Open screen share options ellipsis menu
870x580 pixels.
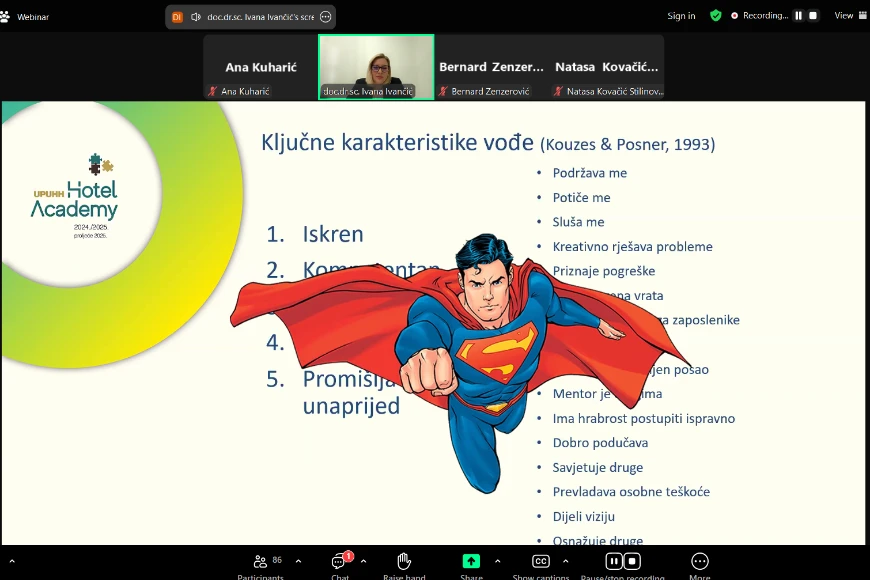[x=325, y=17]
